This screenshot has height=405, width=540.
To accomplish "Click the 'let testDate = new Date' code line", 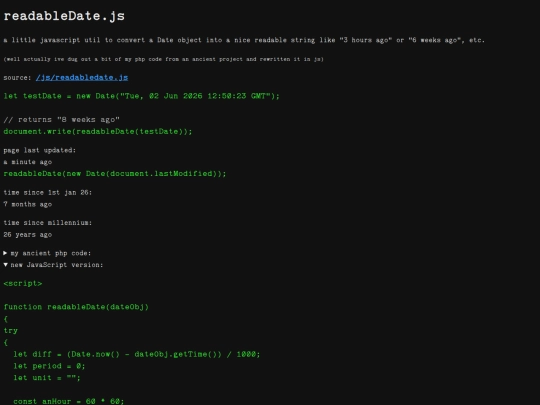I will point(142,96).
